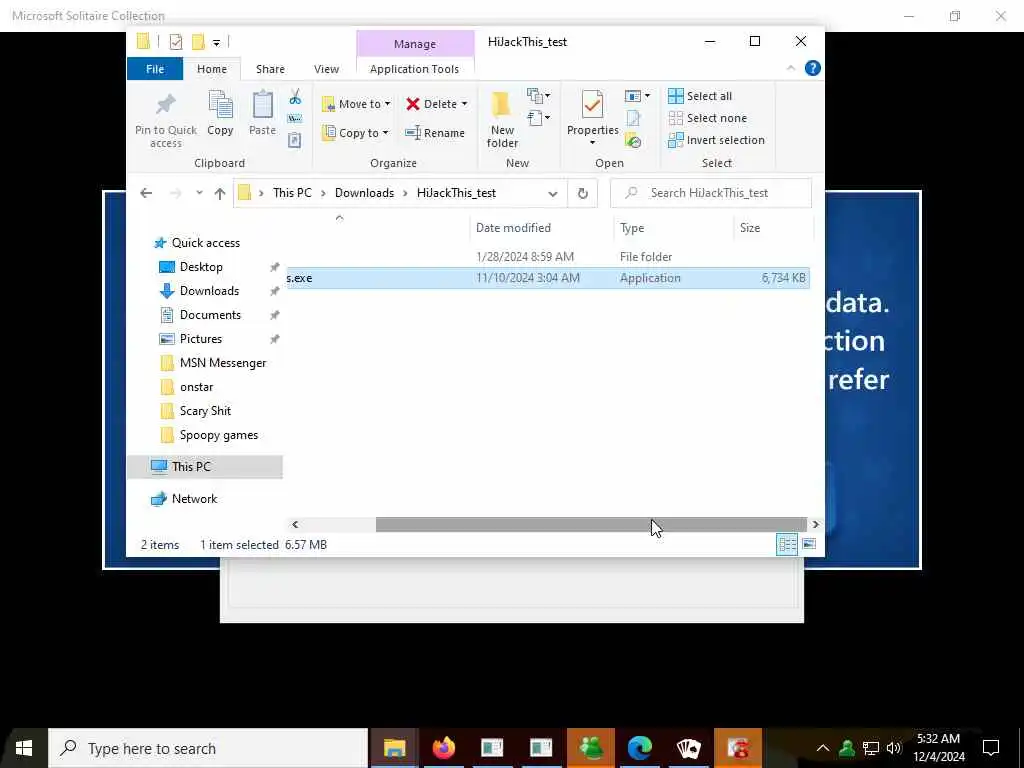The height and width of the screenshot is (768, 1024).
Task: Open Firefox from the taskbar
Action: coord(443,748)
